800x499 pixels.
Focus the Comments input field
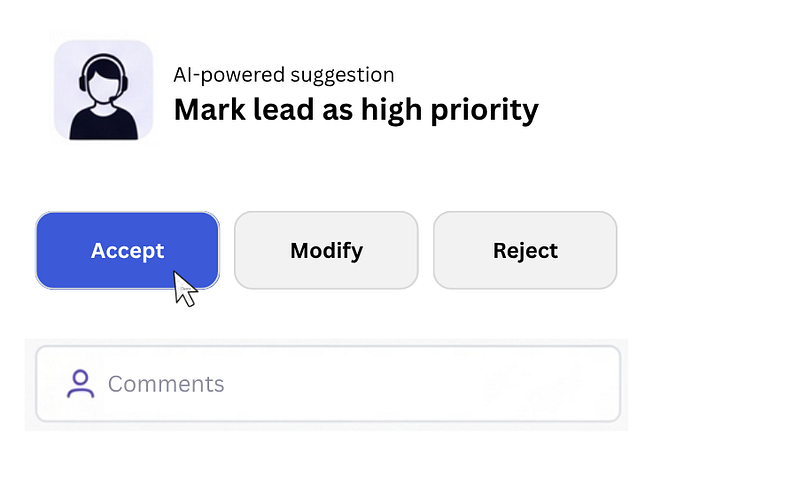click(x=328, y=384)
